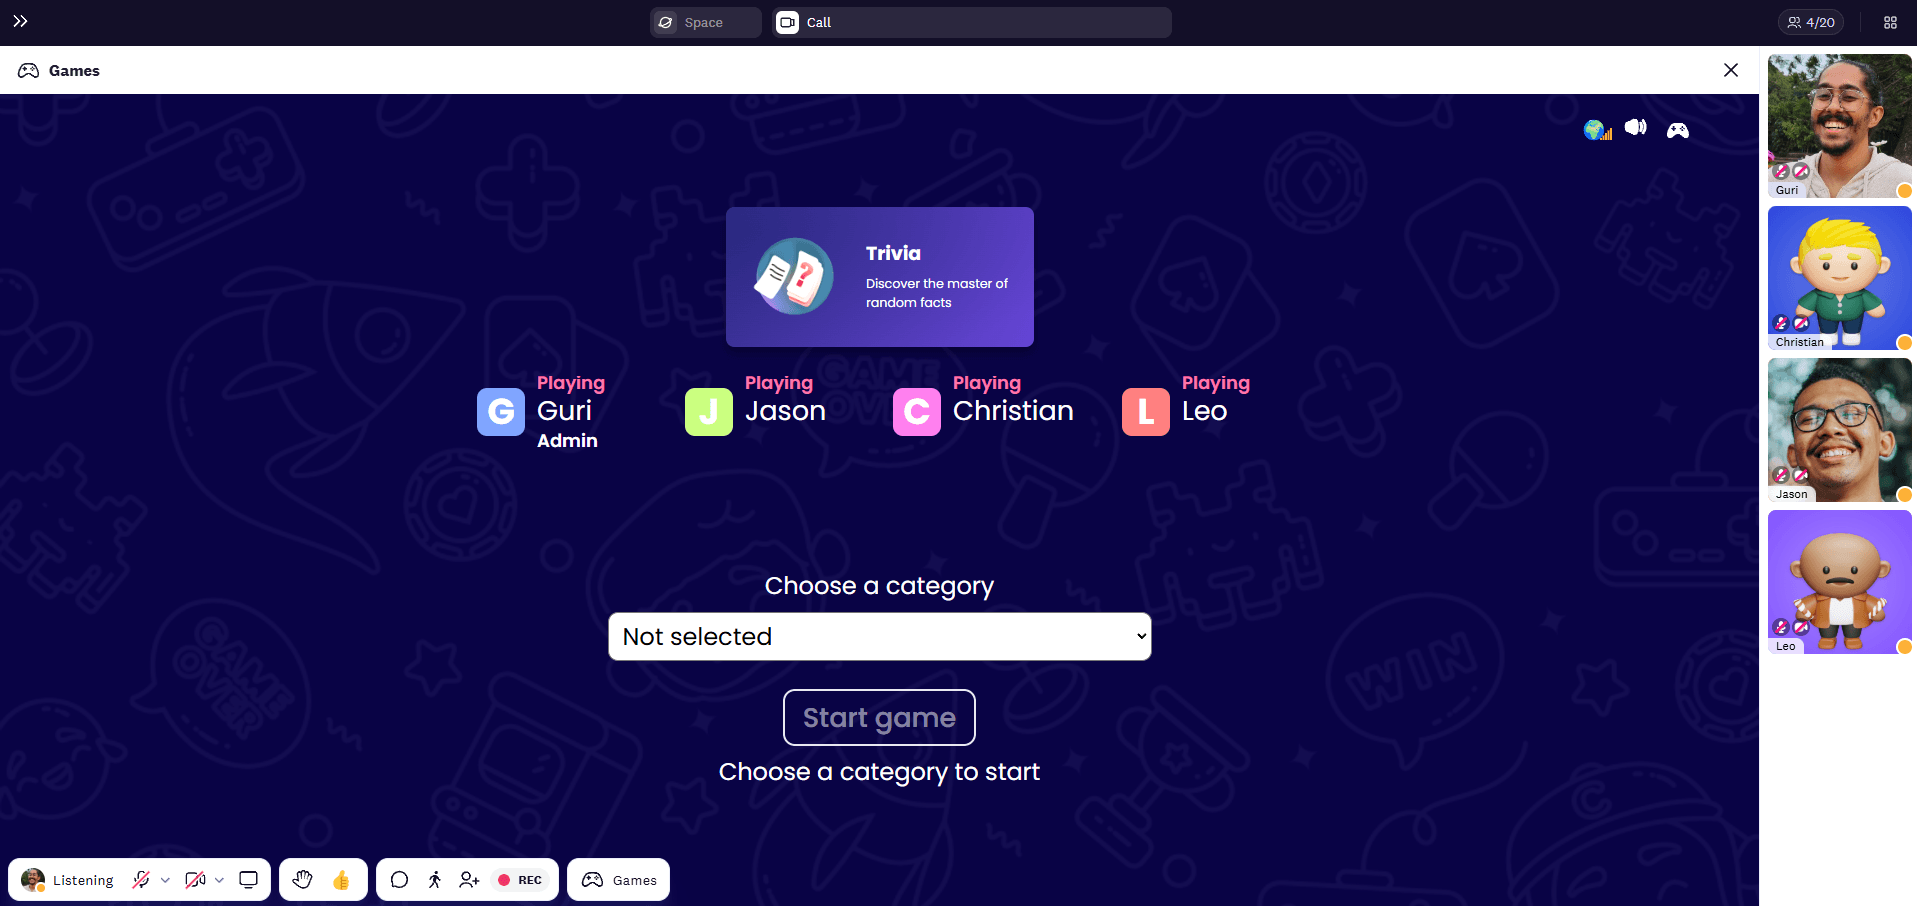Click the globe connection status icon
Viewport: 1917px width, 906px height.
point(1597,130)
